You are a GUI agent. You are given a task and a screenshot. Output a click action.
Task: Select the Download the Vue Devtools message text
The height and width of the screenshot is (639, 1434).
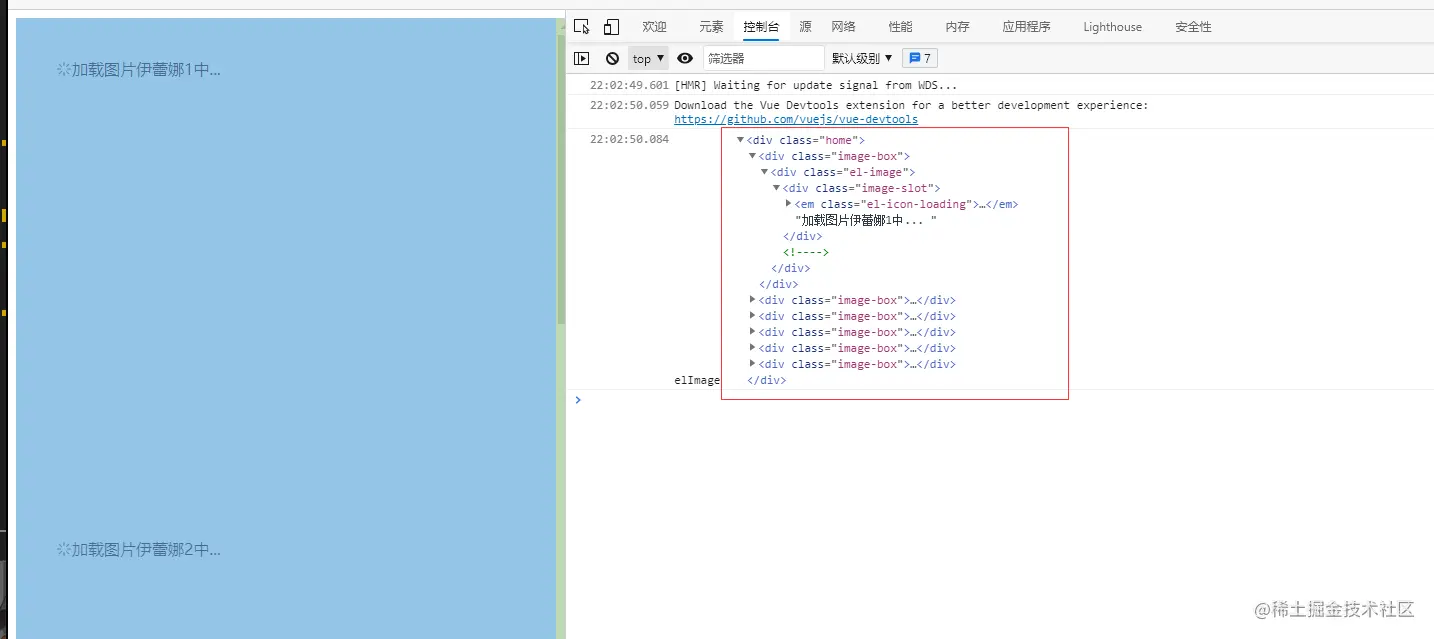pyautogui.click(x=911, y=105)
